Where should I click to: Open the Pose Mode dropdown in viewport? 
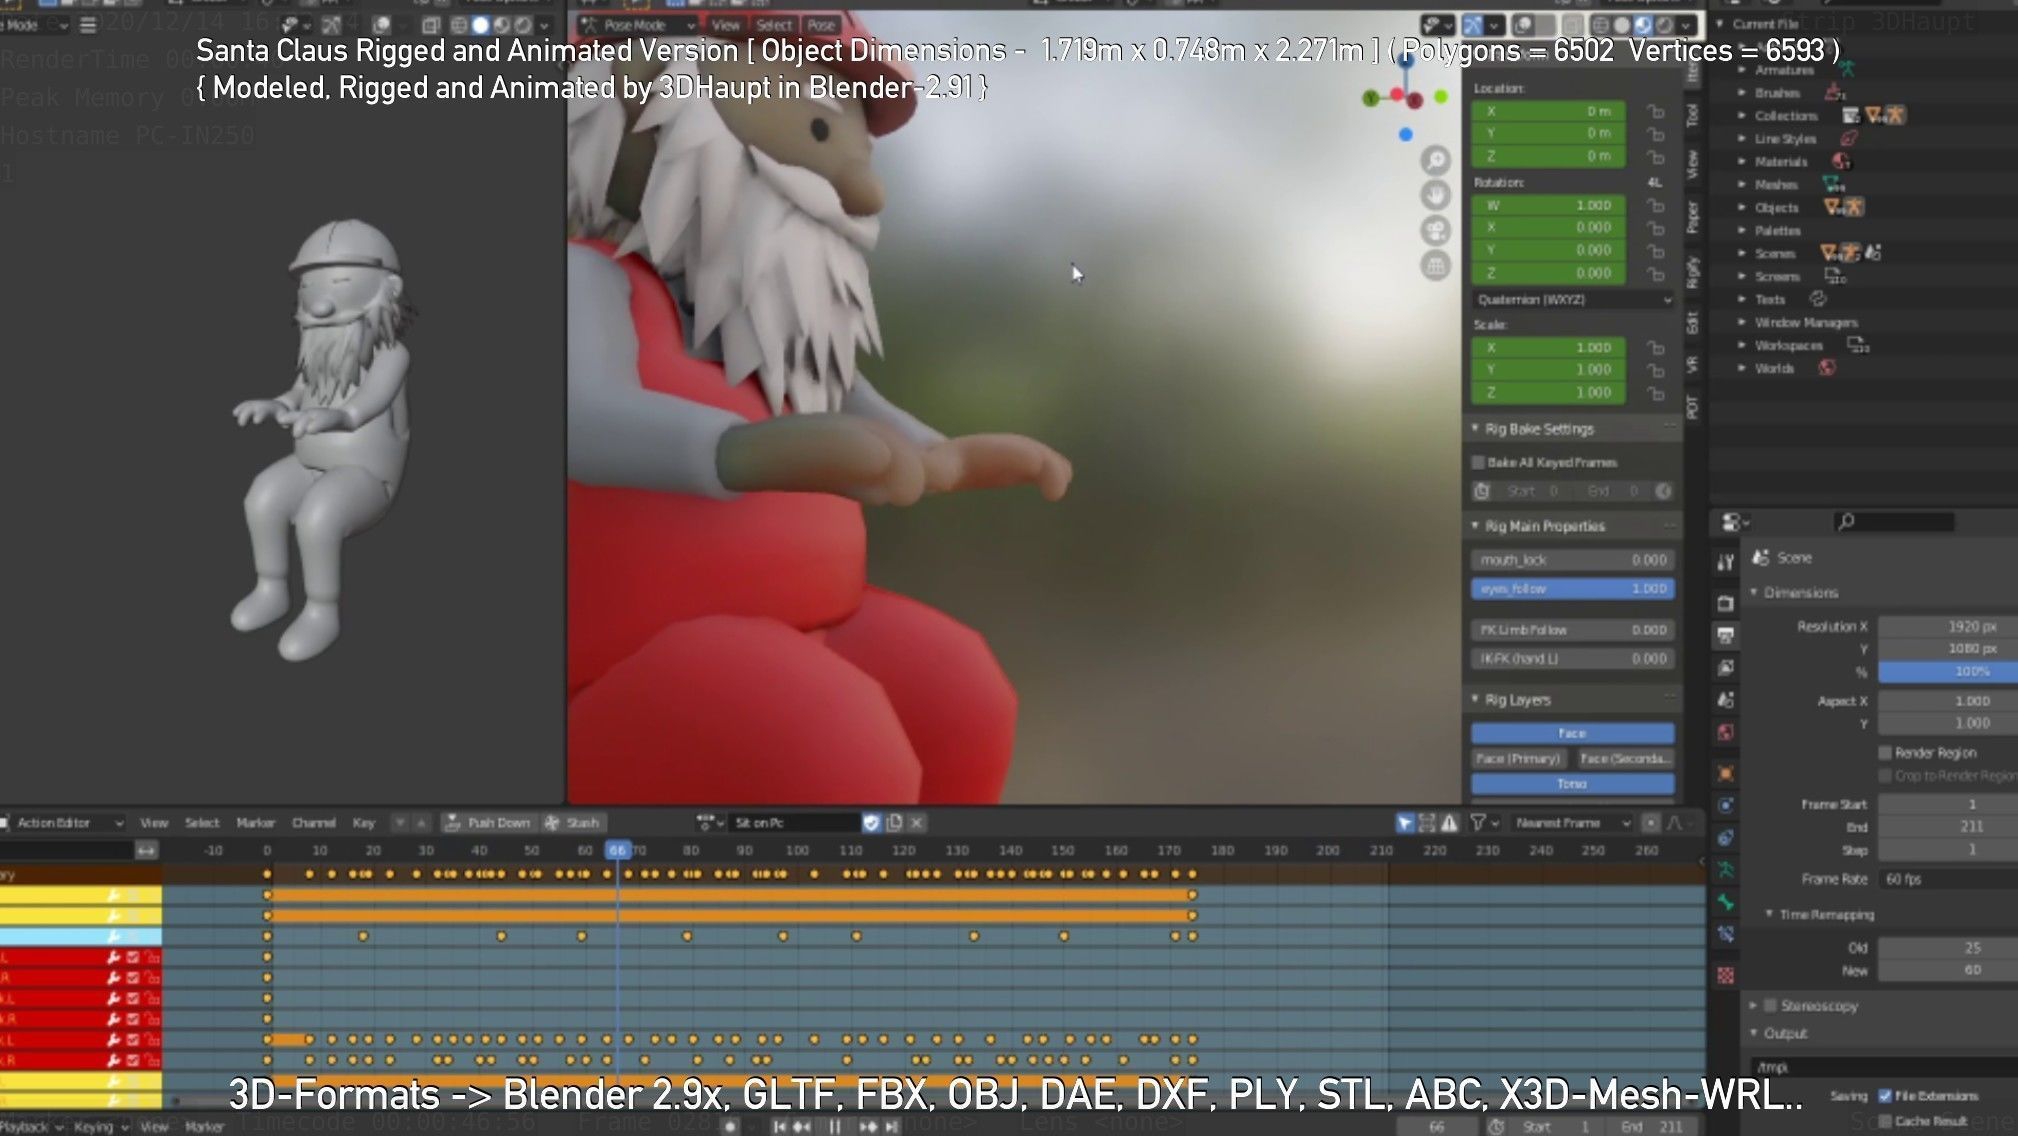click(638, 25)
